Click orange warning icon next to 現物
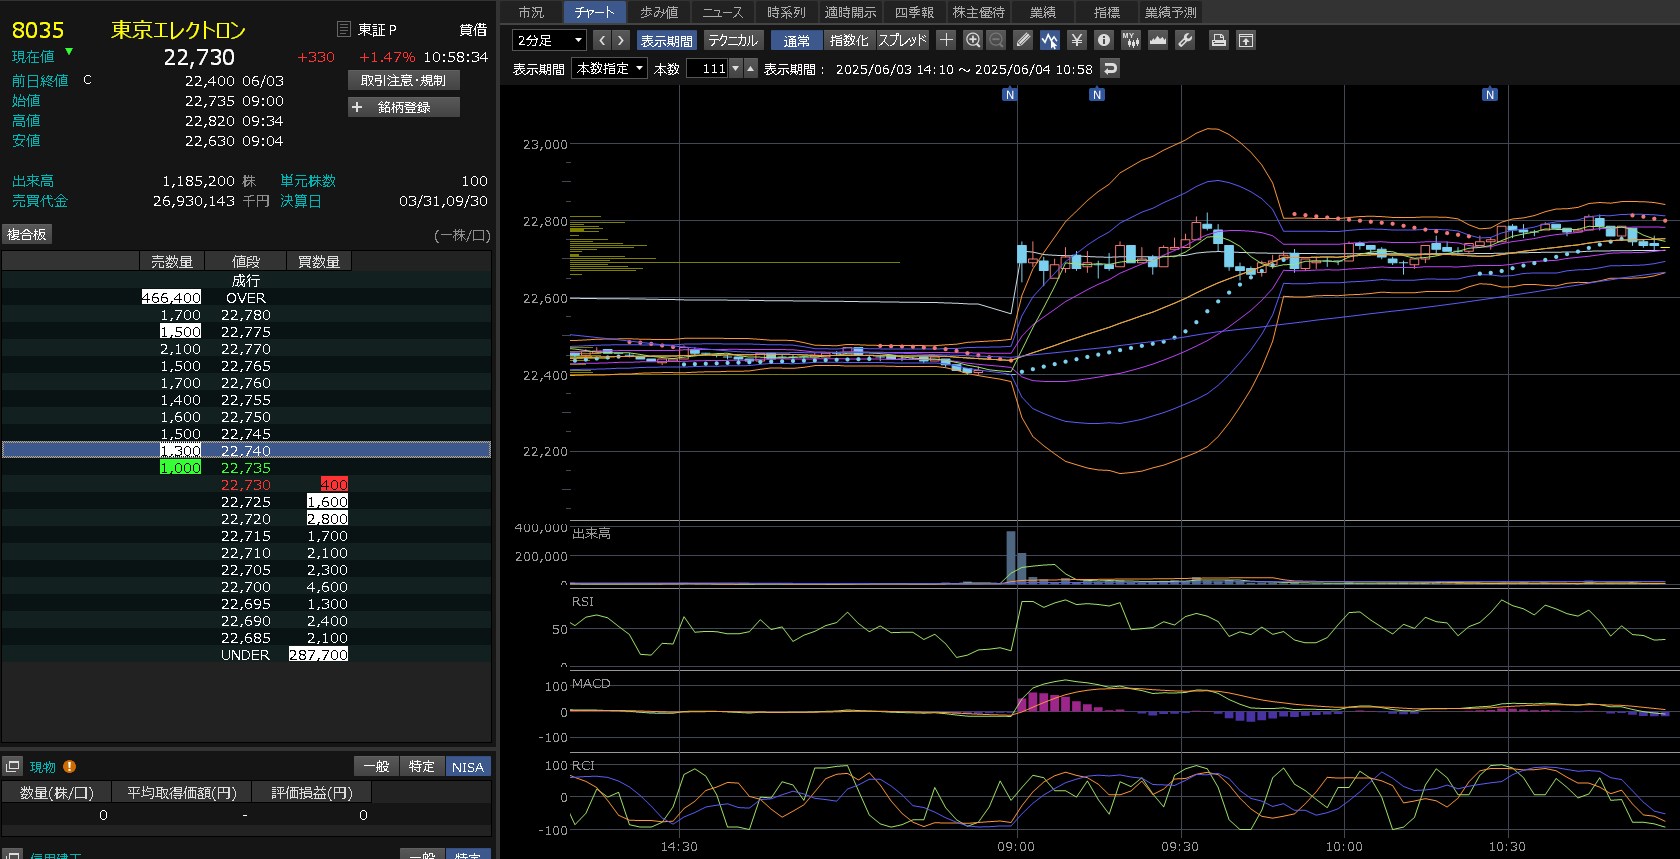 tap(69, 767)
